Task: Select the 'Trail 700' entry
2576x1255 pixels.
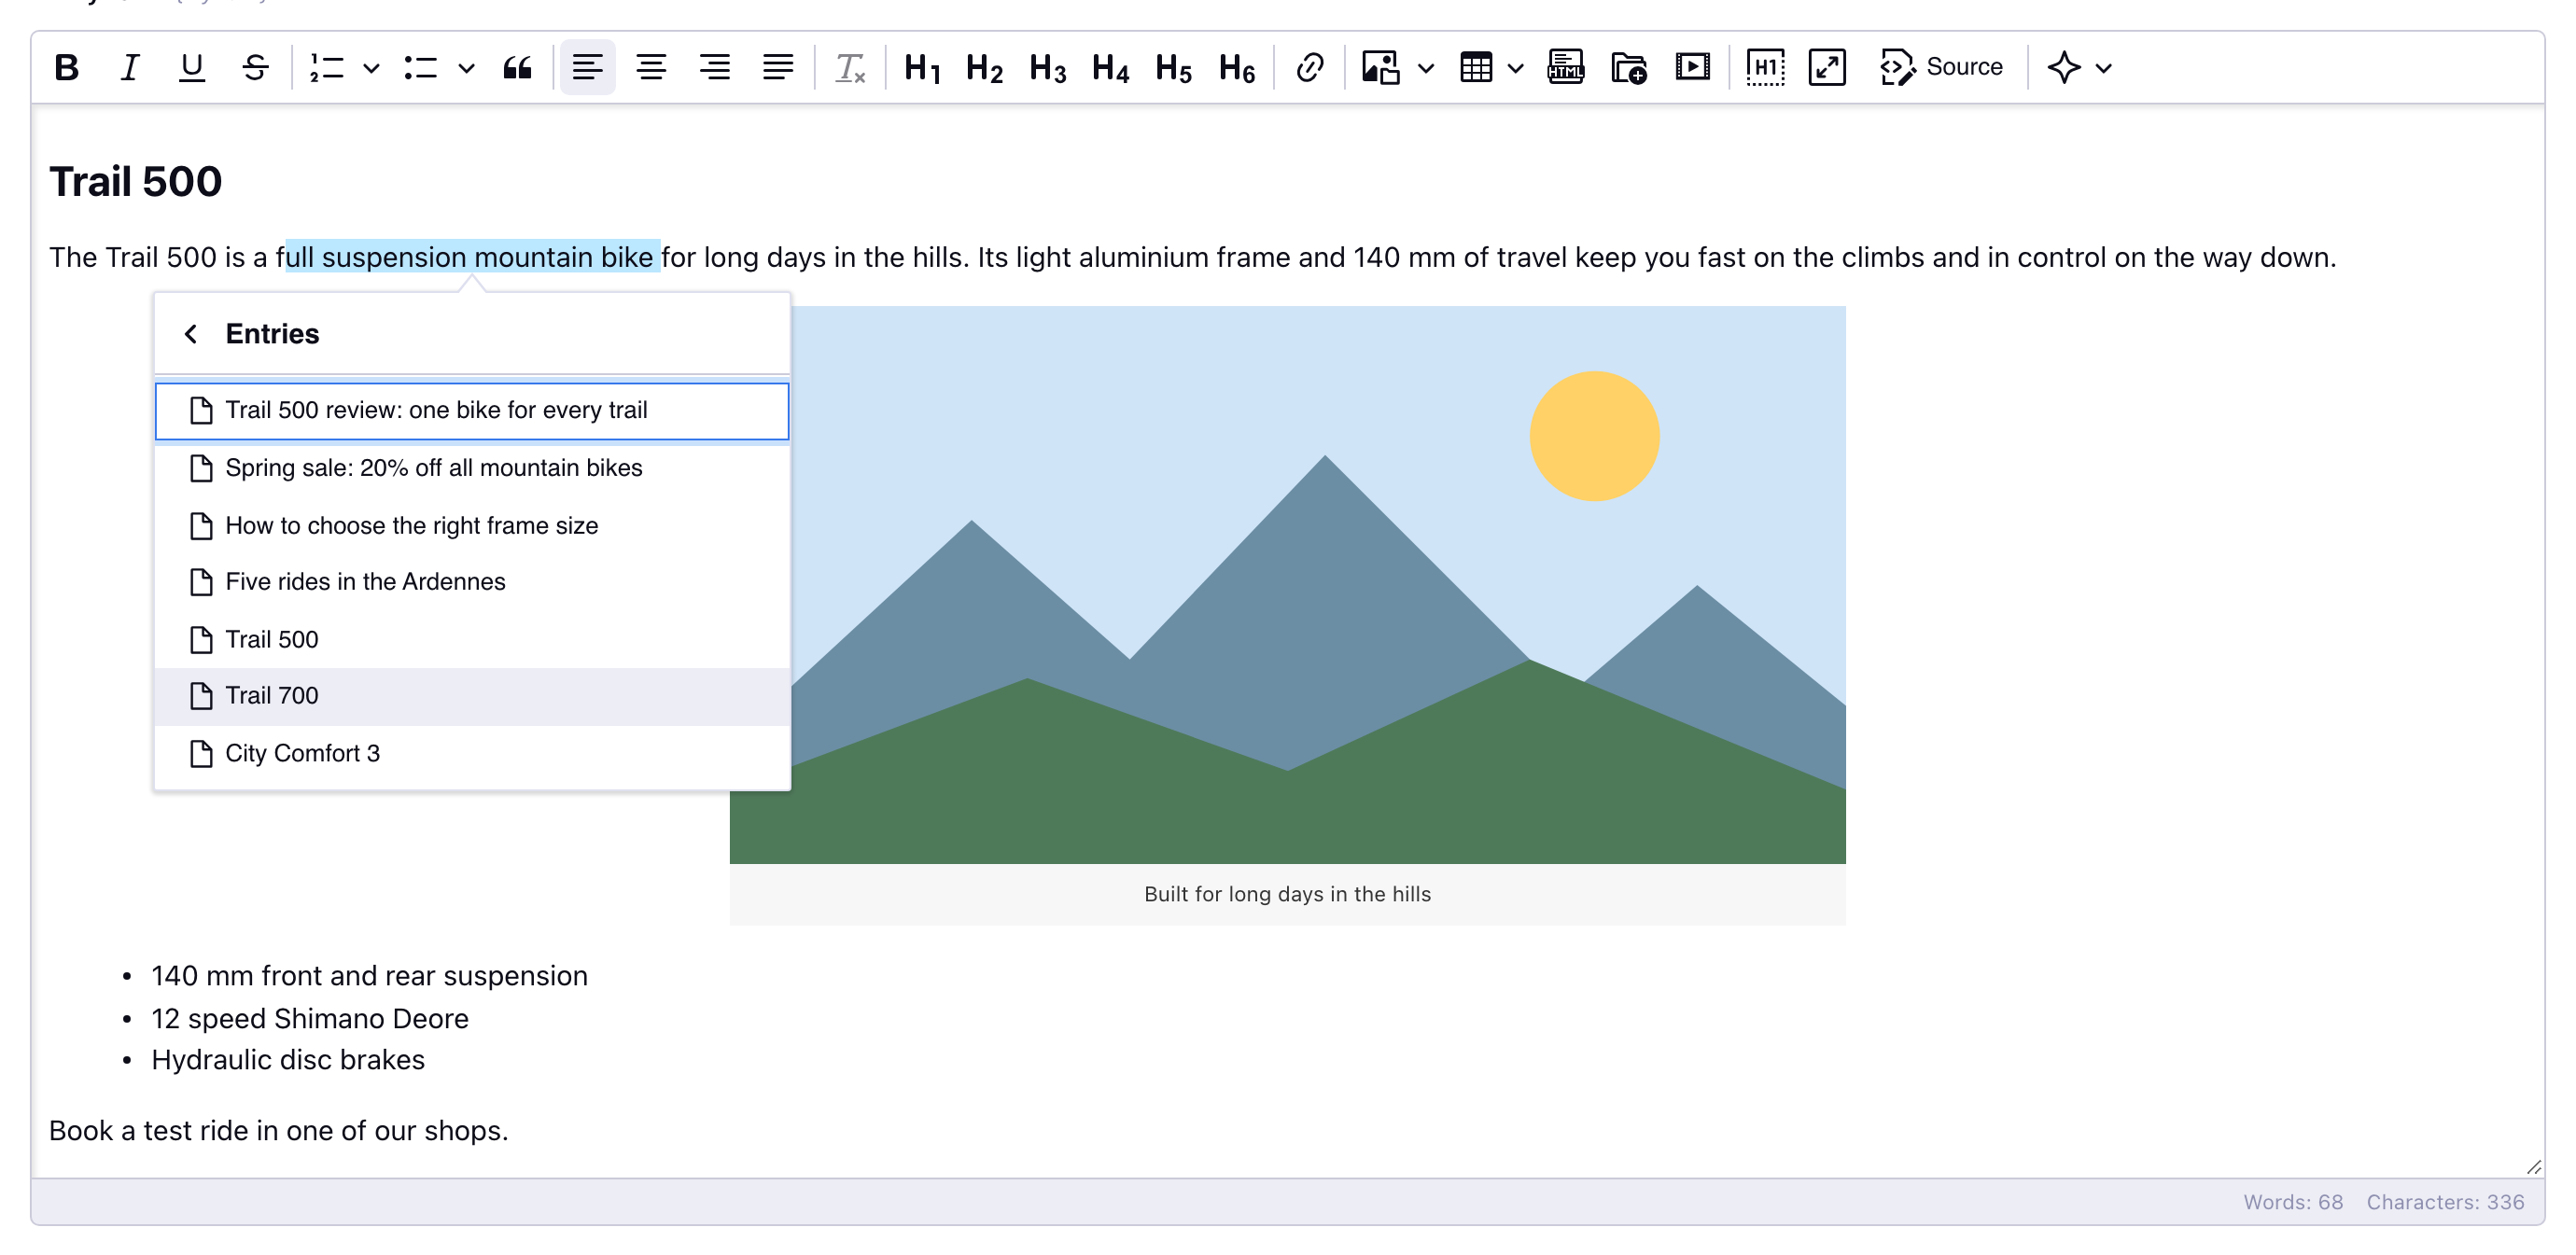Action: (x=472, y=696)
